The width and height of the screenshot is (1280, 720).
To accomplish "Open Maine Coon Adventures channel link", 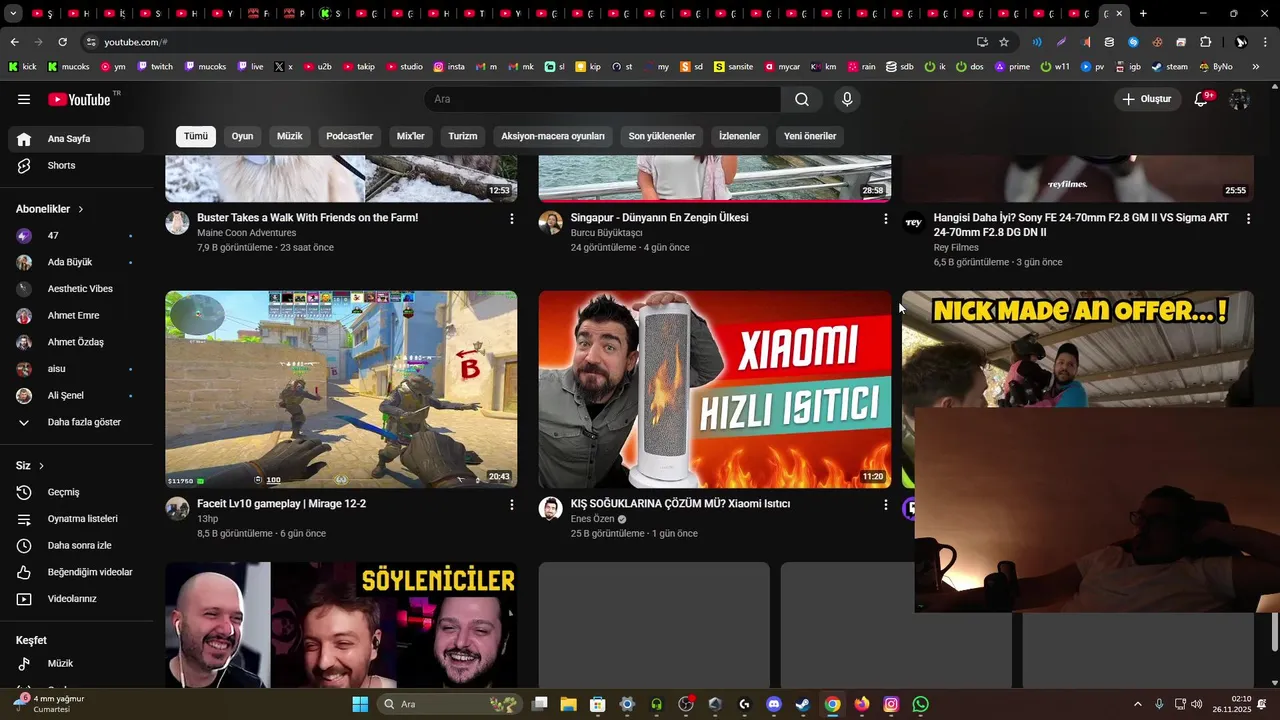I will (246, 233).
